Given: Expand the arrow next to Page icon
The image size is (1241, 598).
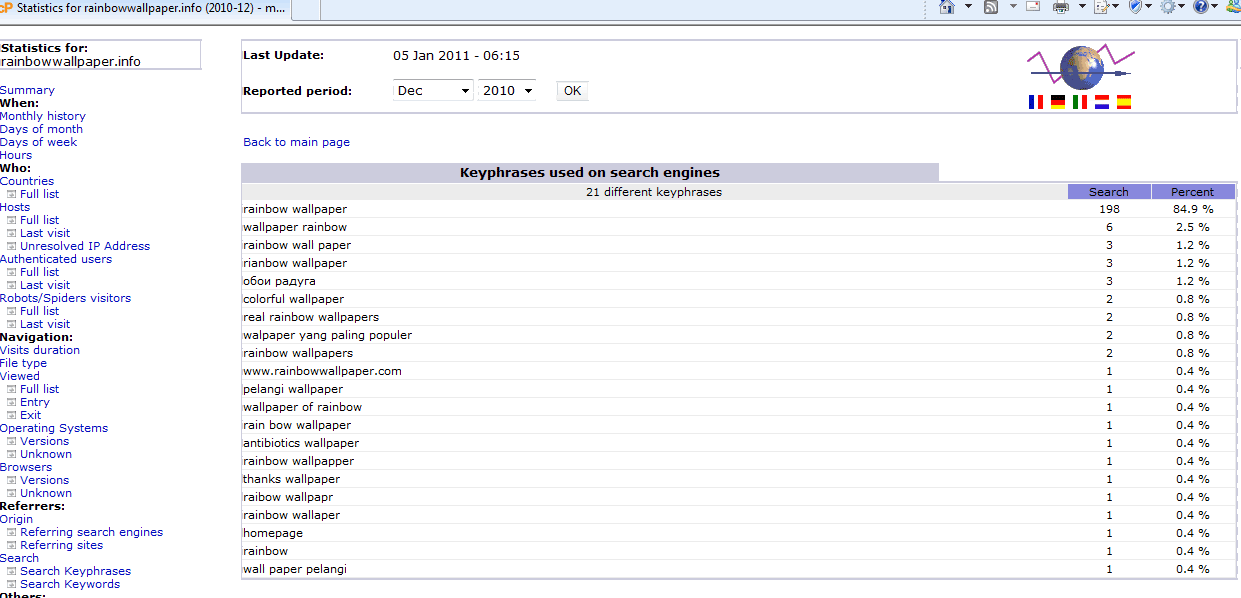Looking at the screenshot, I should tap(1115, 7).
